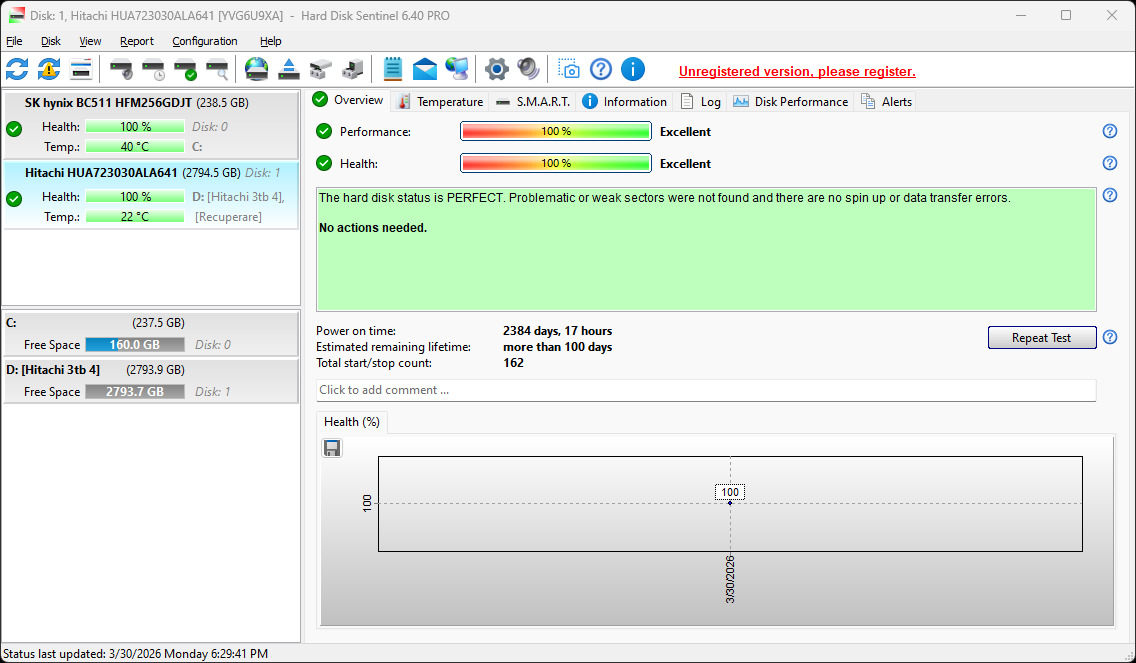Click the No actions needed. text

pyautogui.click(x=373, y=228)
